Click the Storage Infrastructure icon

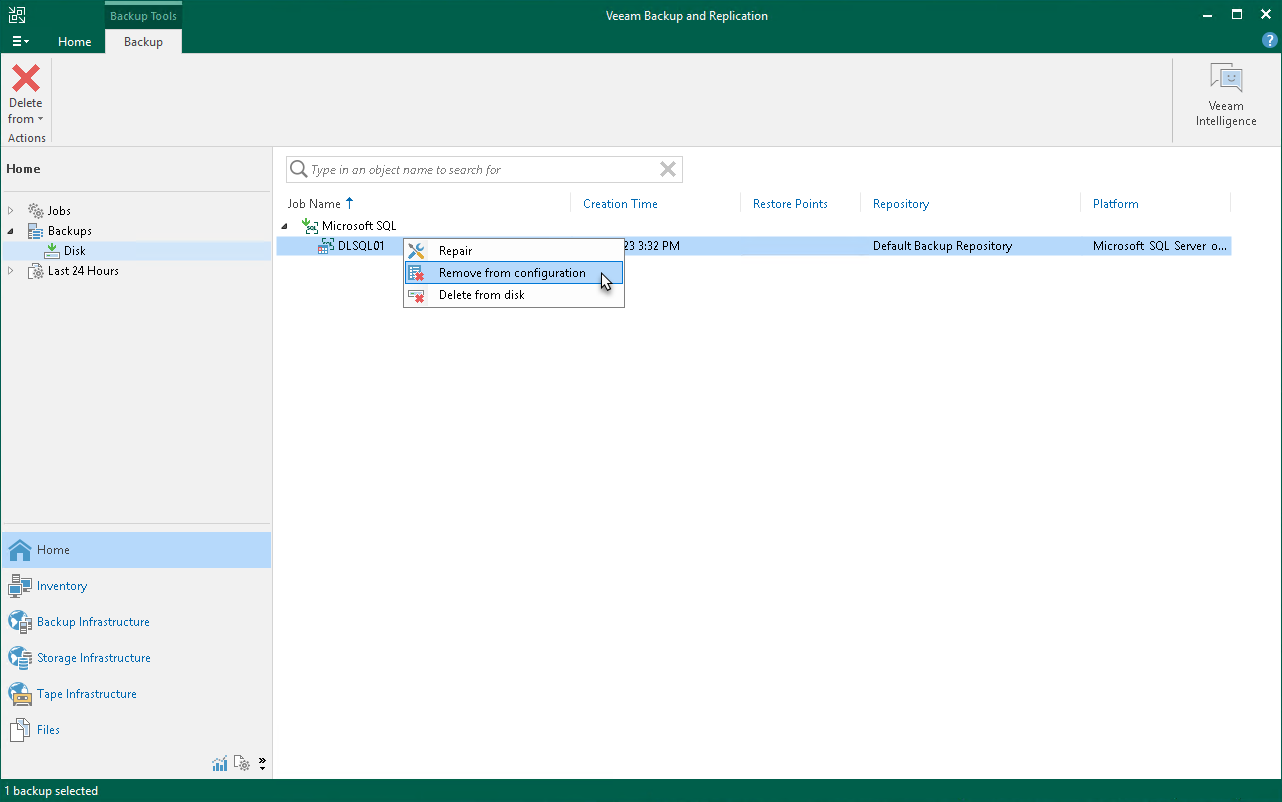point(20,658)
